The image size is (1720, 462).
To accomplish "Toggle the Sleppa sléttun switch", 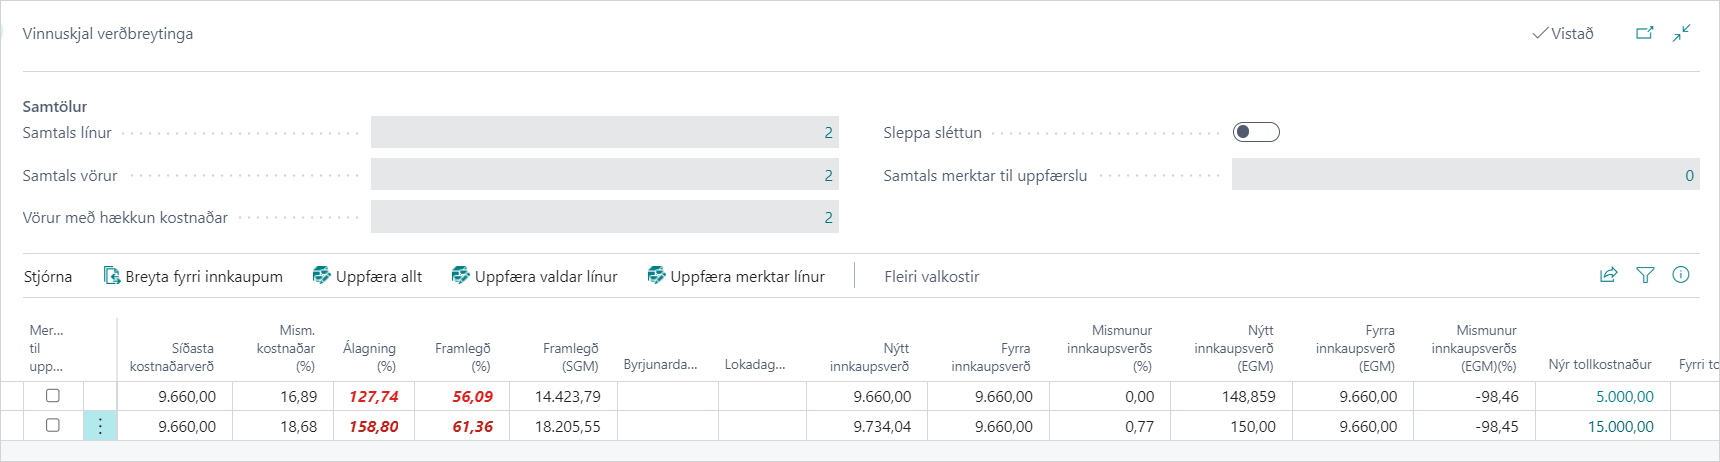I will click(x=1256, y=132).
